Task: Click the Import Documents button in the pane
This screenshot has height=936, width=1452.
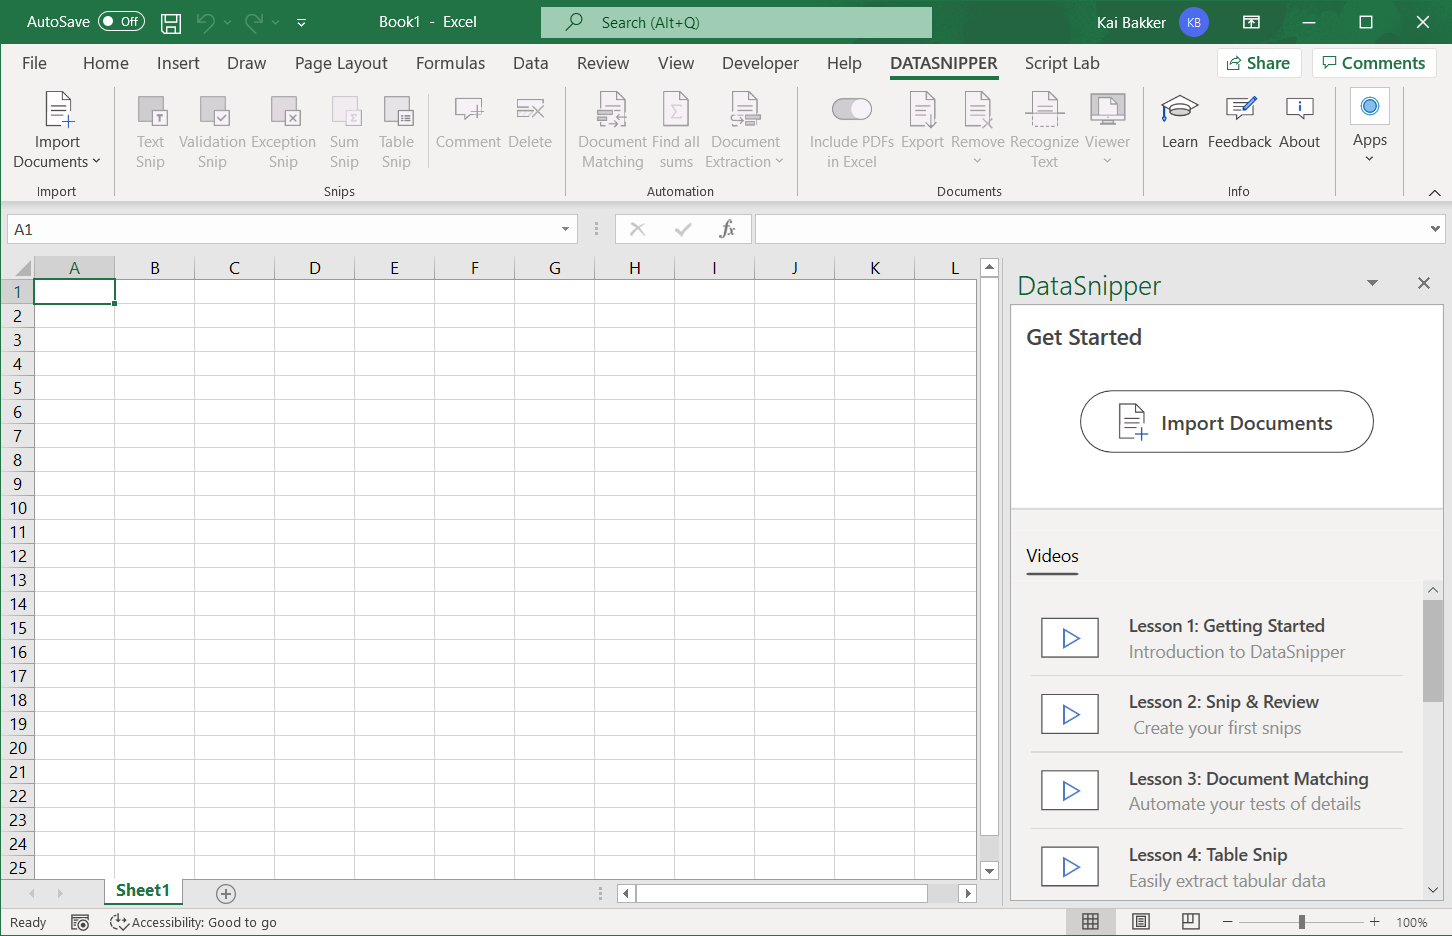Action: pyautogui.click(x=1226, y=421)
